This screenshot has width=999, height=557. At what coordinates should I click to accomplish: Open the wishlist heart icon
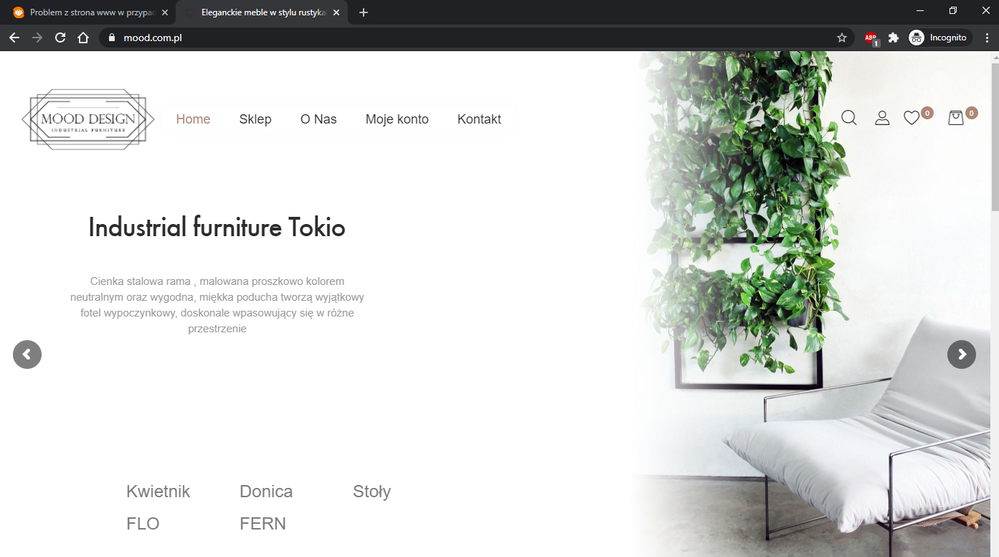tap(912, 118)
